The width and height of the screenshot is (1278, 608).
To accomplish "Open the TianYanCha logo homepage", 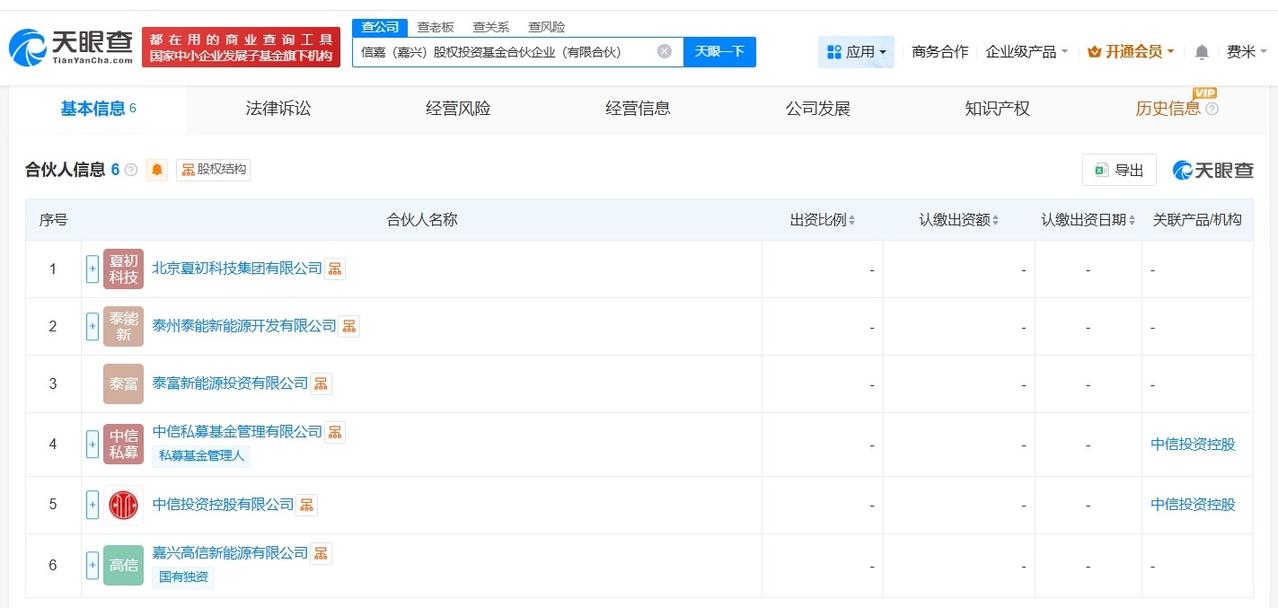I will pos(72,46).
